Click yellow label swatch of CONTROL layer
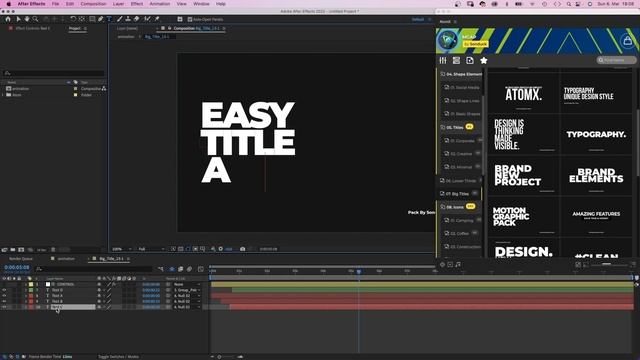 31,284
